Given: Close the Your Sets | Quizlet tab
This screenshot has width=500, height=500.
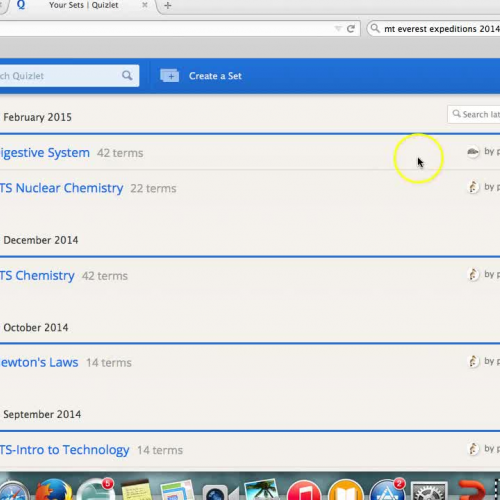Looking at the screenshot, I should point(145,5).
